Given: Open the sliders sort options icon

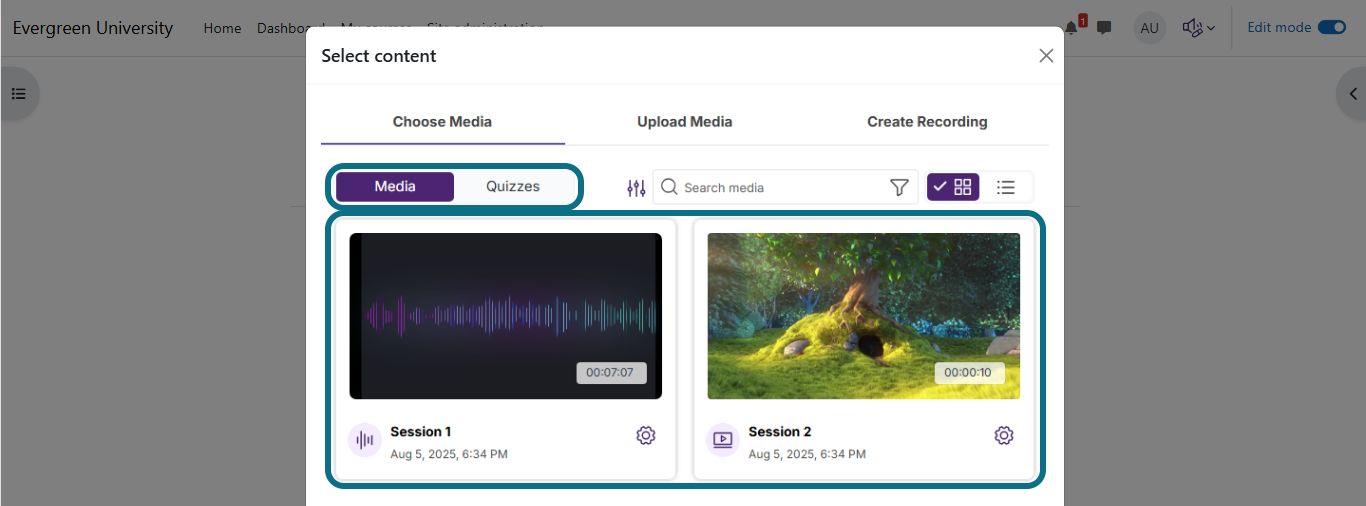Looking at the screenshot, I should coord(636,188).
